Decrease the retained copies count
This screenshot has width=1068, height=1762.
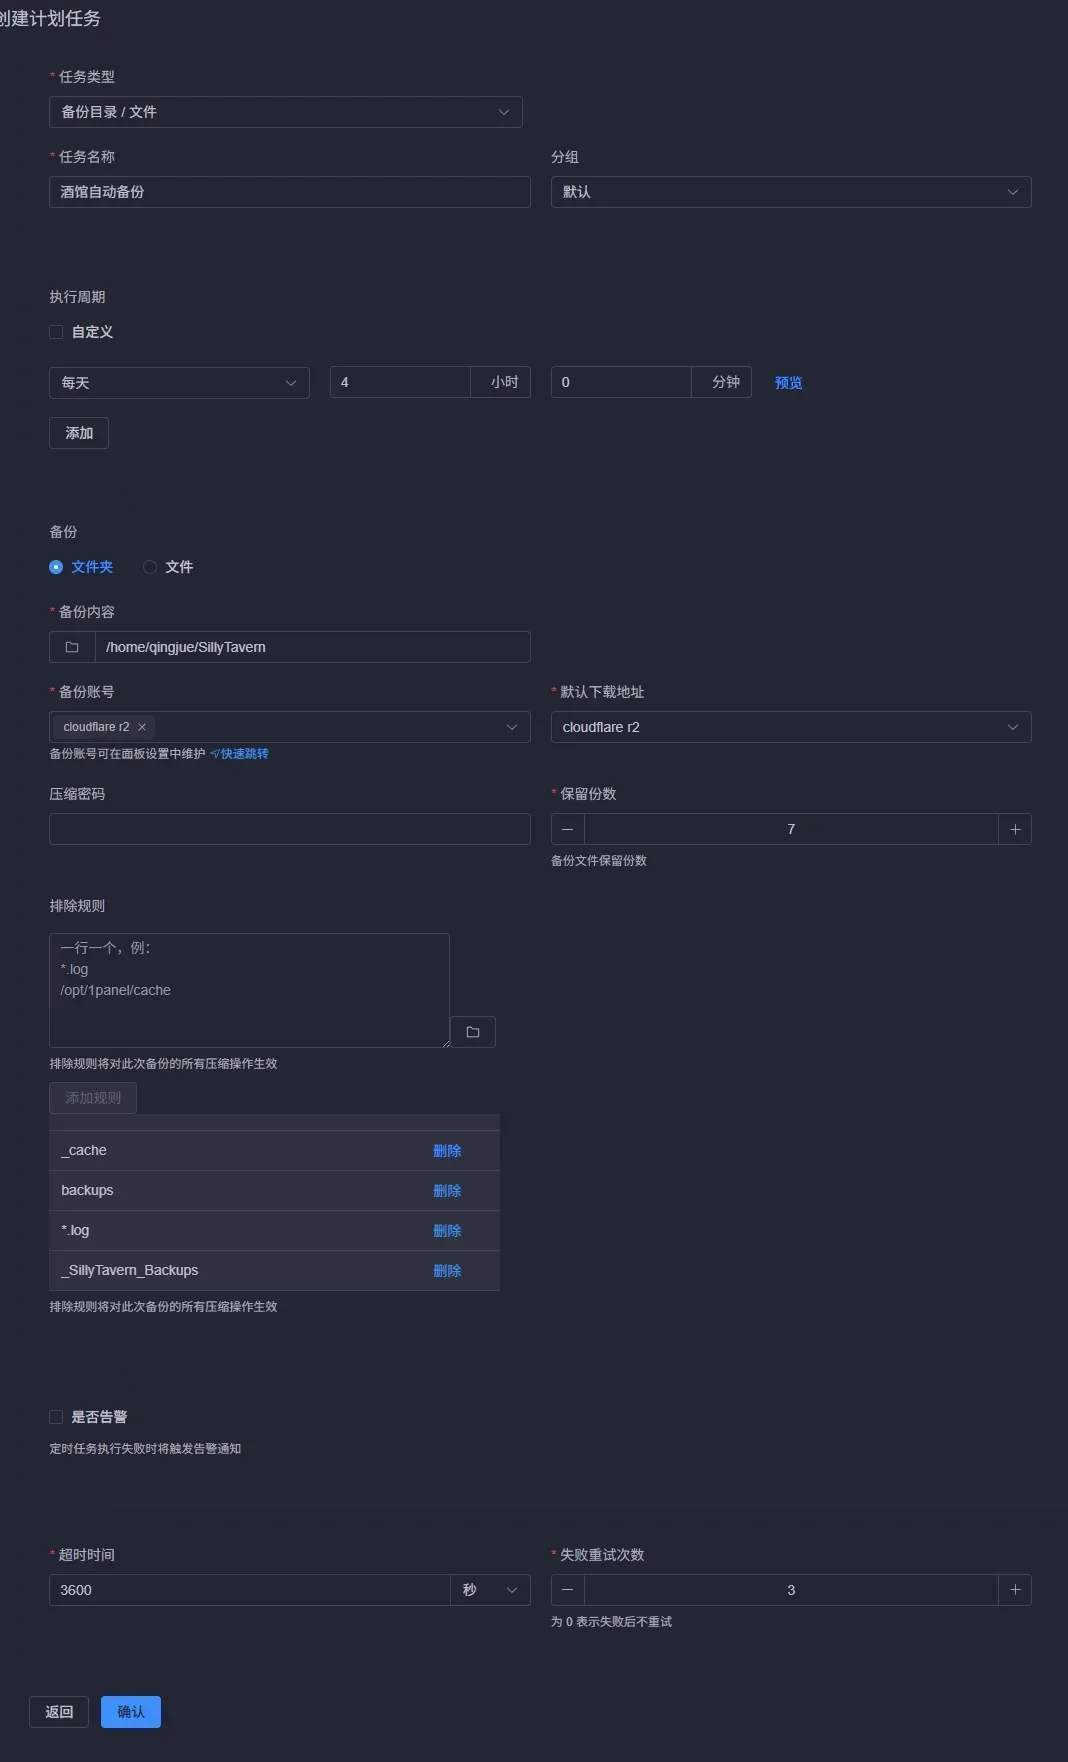pyautogui.click(x=568, y=829)
